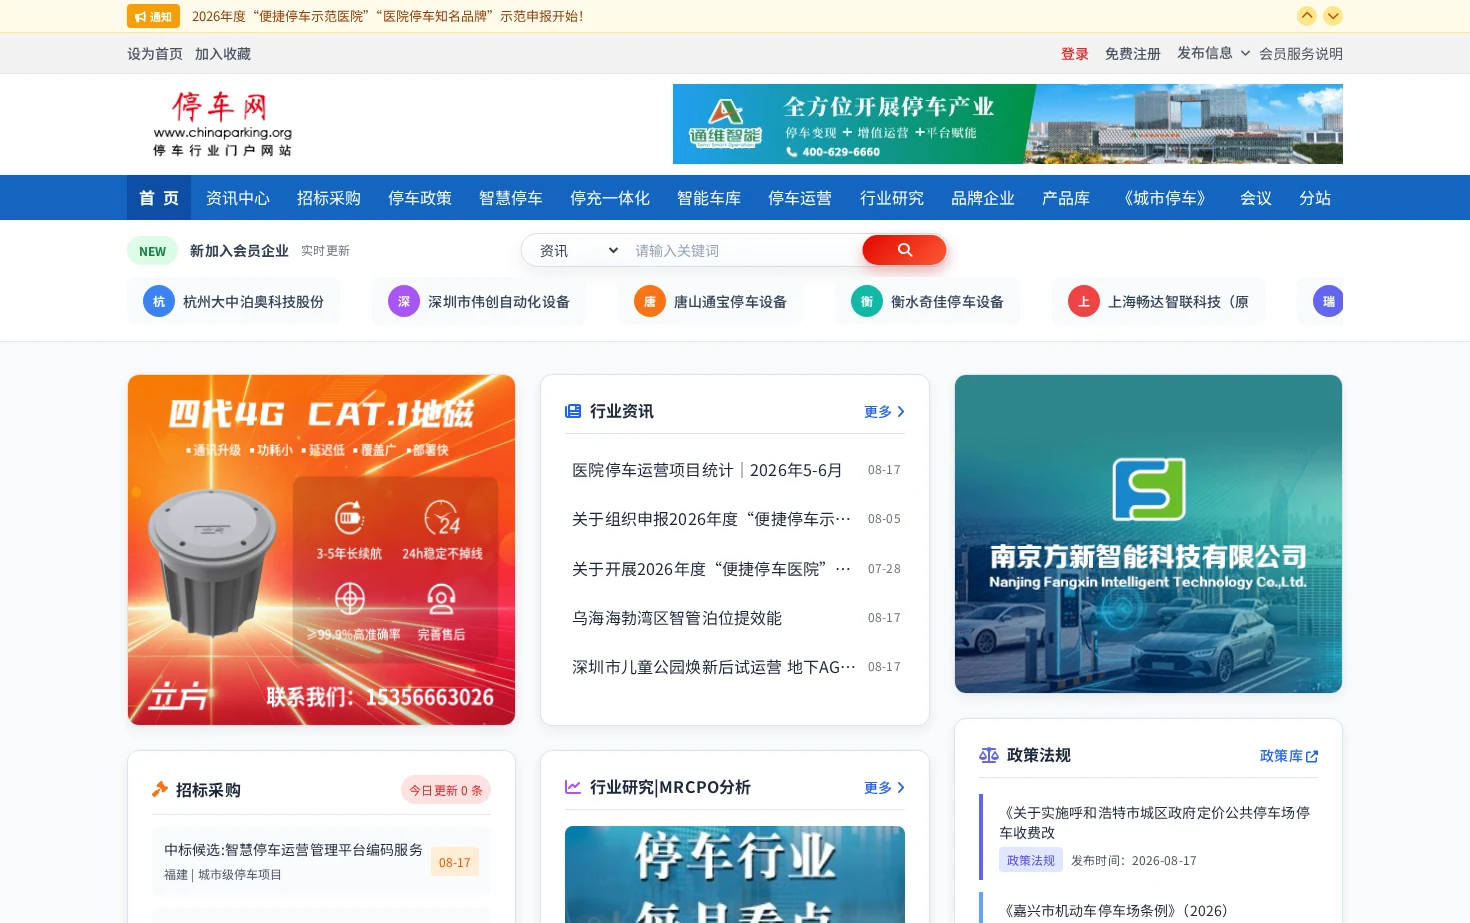Open news 深圳市儿童公园焕新后试运营
Image resolution: width=1470 pixels, height=923 pixels.
[x=713, y=667]
